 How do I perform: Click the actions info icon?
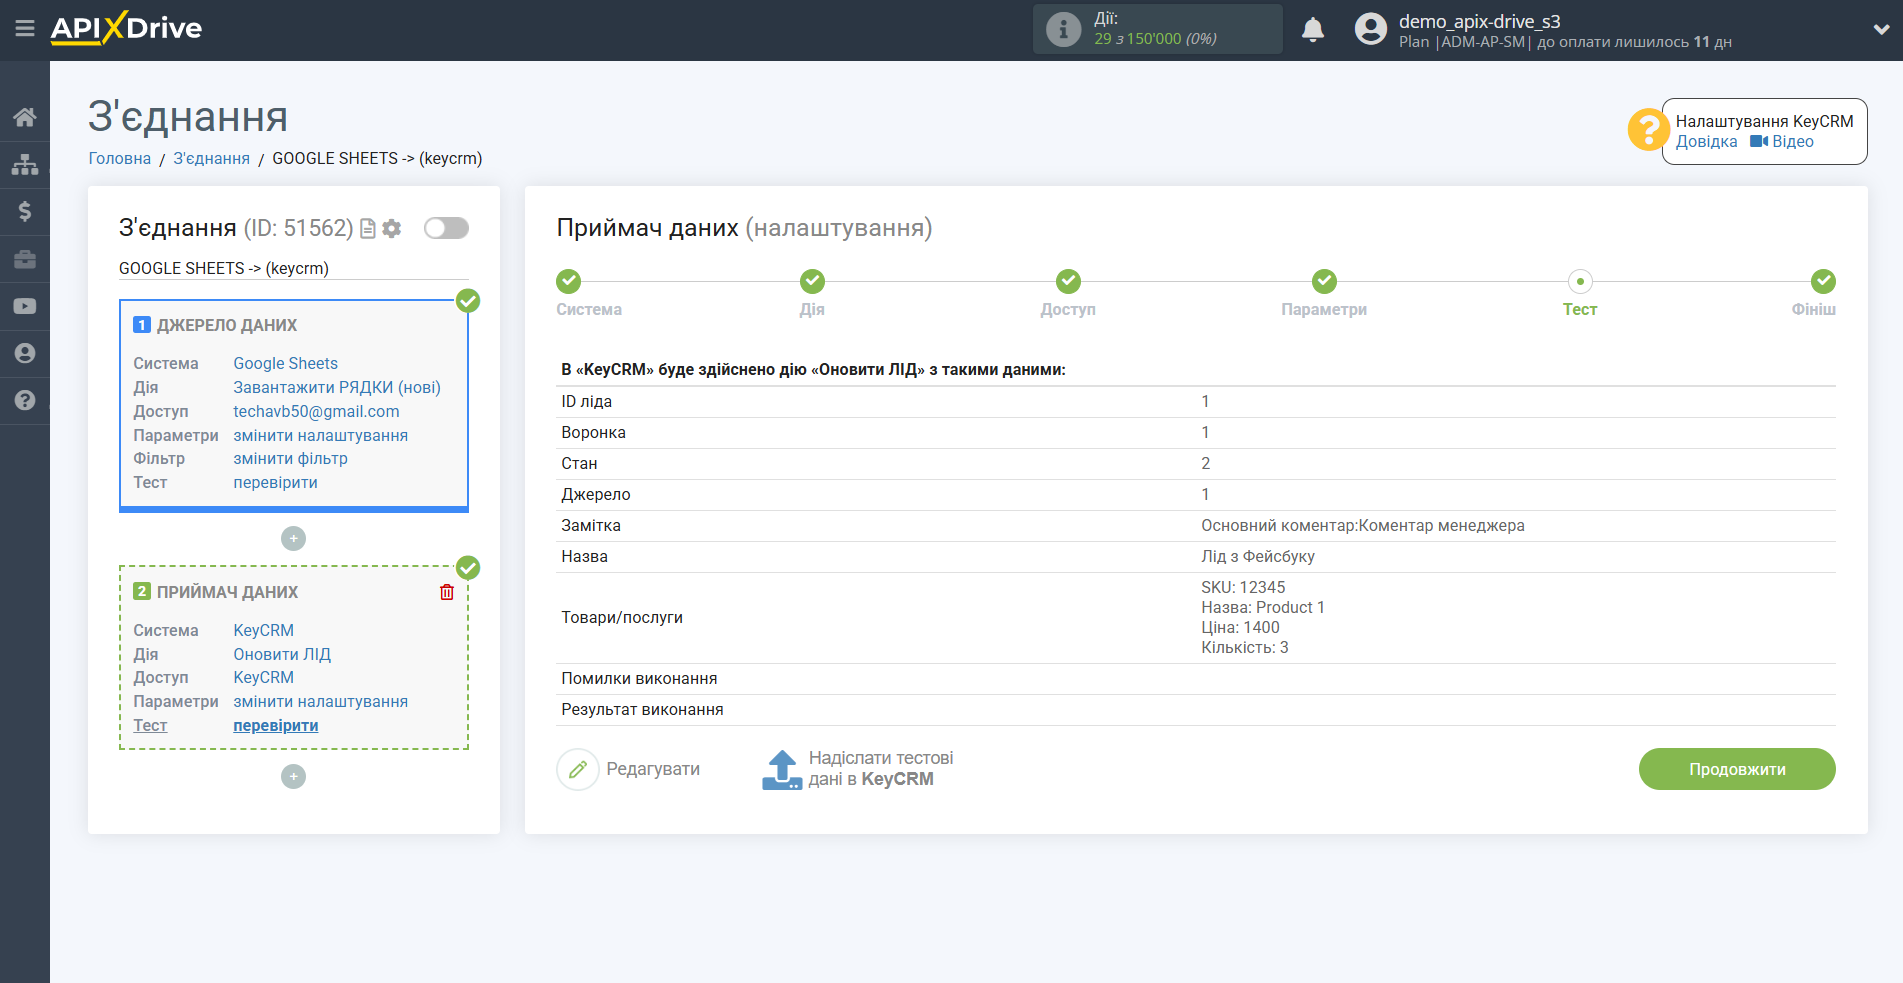click(1063, 29)
